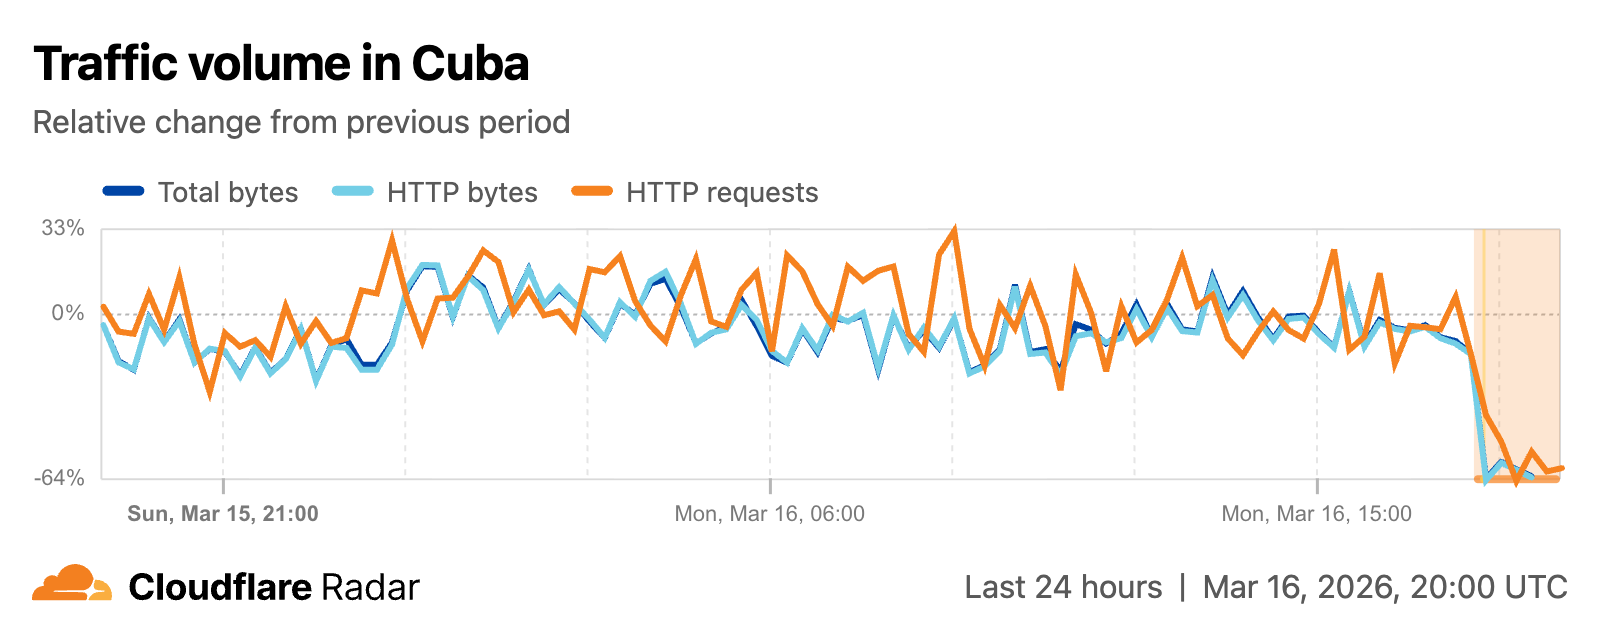This screenshot has width=1600, height=638.
Task: Click the orange shaded outage region on chart
Action: click(x=1520, y=330)
